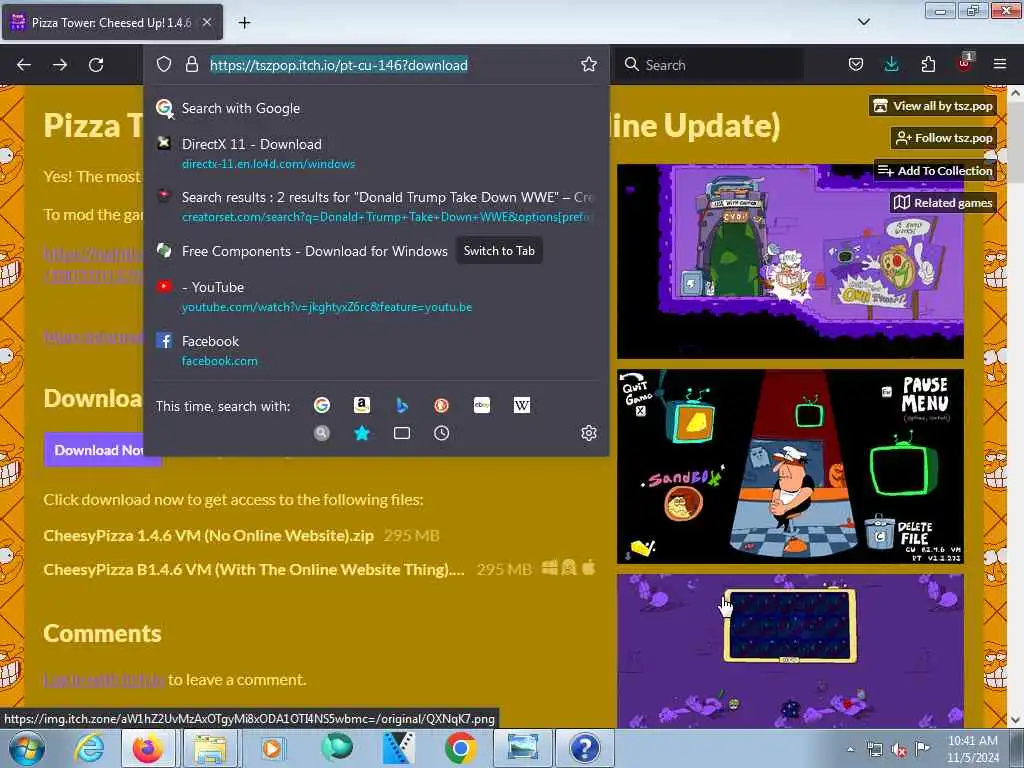Open the Firefox hamburger menu

tap(1000, 64)
